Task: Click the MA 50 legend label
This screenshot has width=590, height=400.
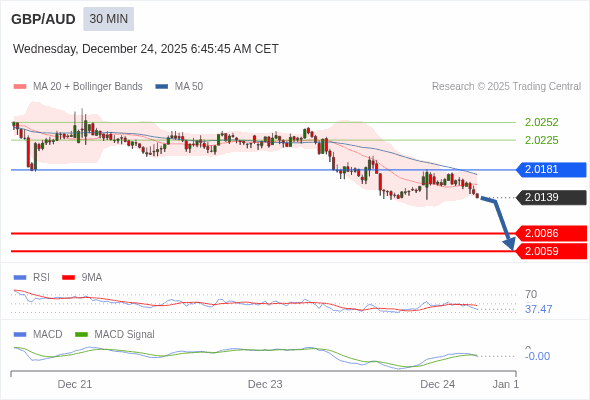Action: 189,87
